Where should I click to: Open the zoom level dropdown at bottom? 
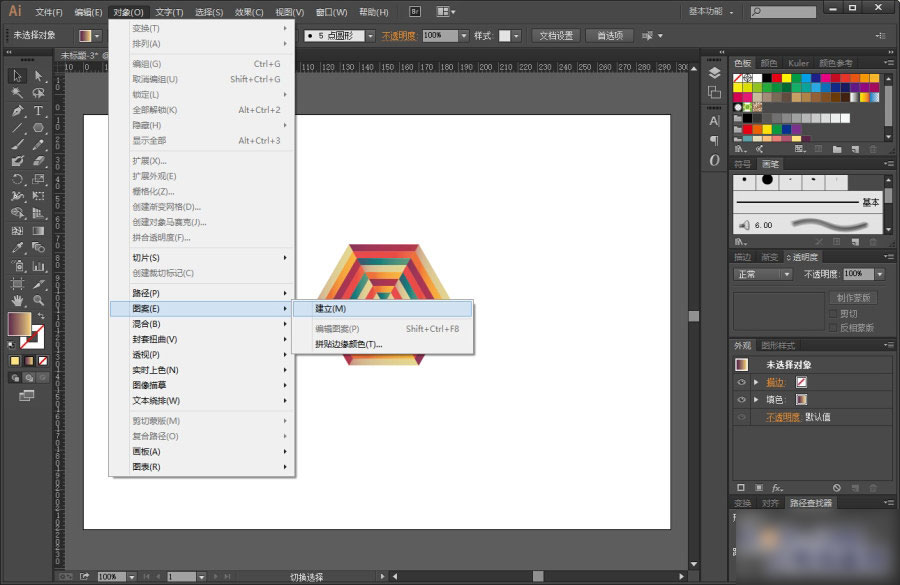(132, 576)
